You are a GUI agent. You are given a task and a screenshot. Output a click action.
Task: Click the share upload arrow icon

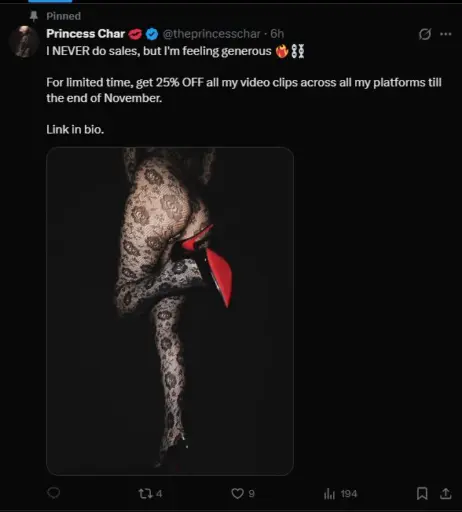[x=446, y=493]
